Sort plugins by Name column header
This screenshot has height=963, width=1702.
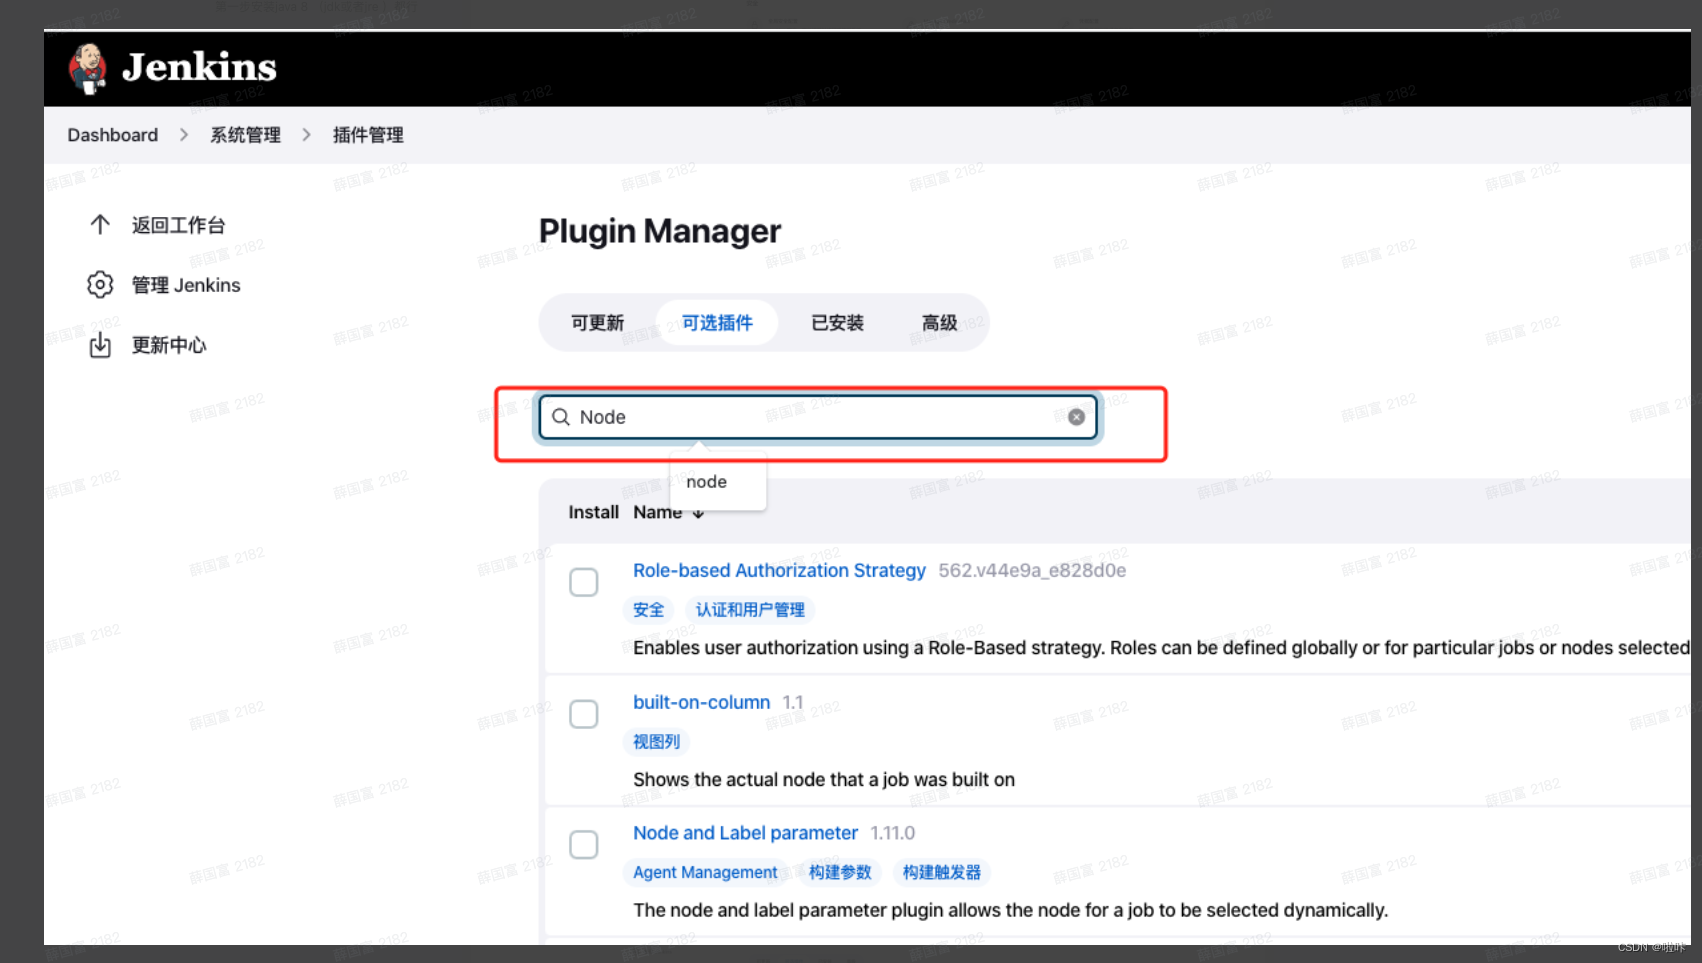(668, 512)
